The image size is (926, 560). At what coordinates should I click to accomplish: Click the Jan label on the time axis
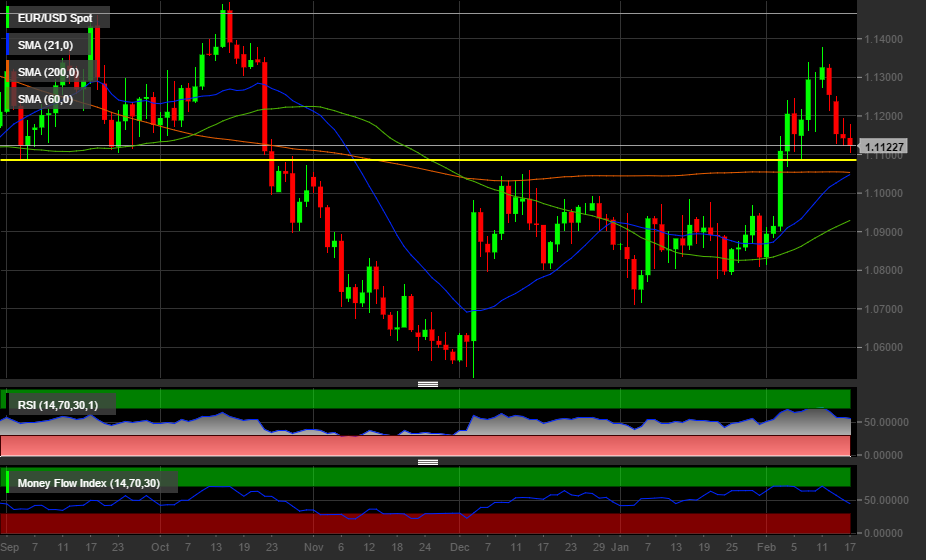pyautogui.click(x=620, y=548)
